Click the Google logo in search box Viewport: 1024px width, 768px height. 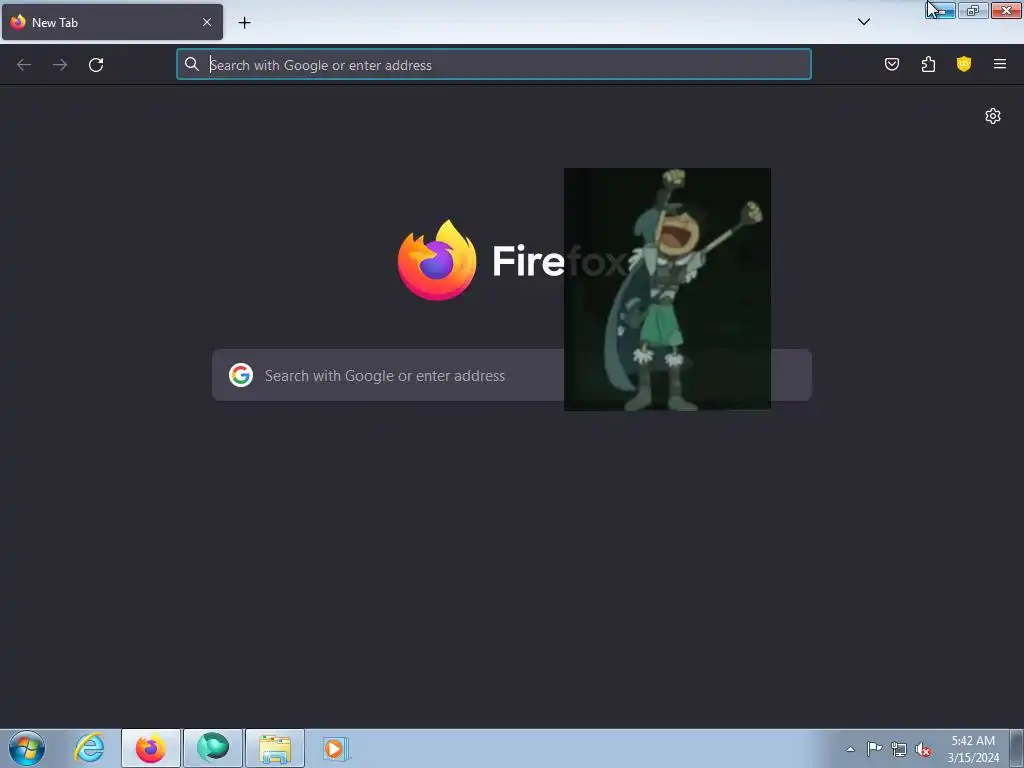(x=241, y=376)
